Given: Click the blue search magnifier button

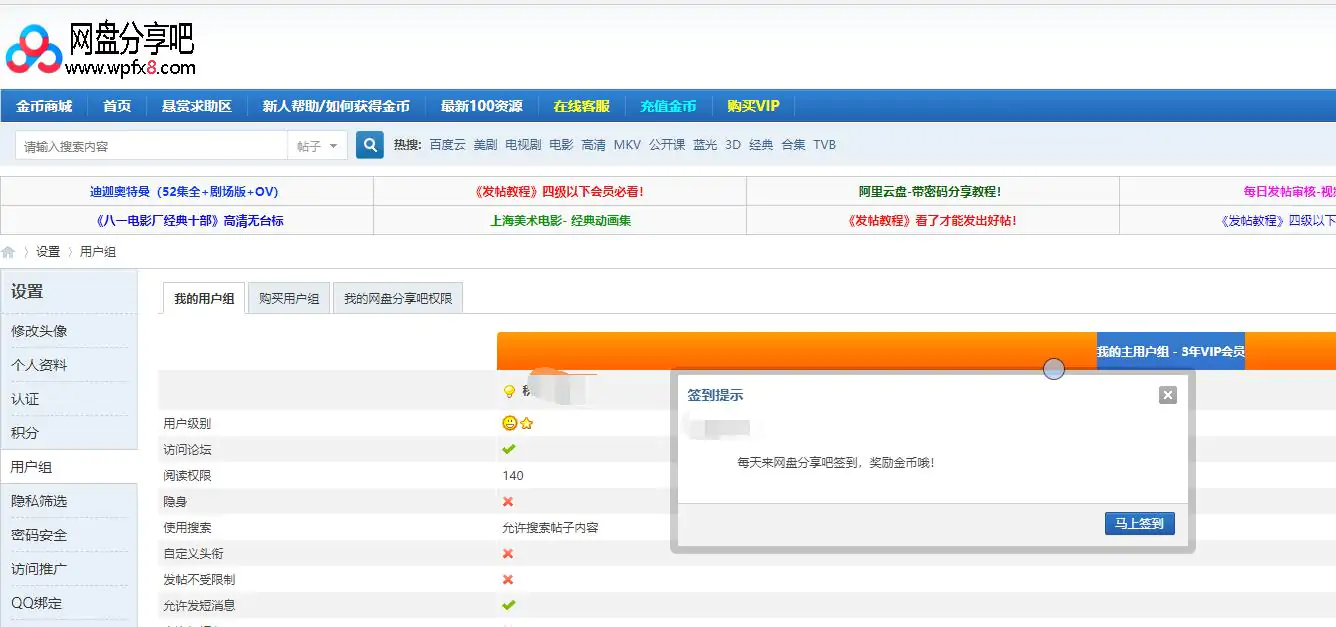Looking at the screenshot, I should point(370,145).
